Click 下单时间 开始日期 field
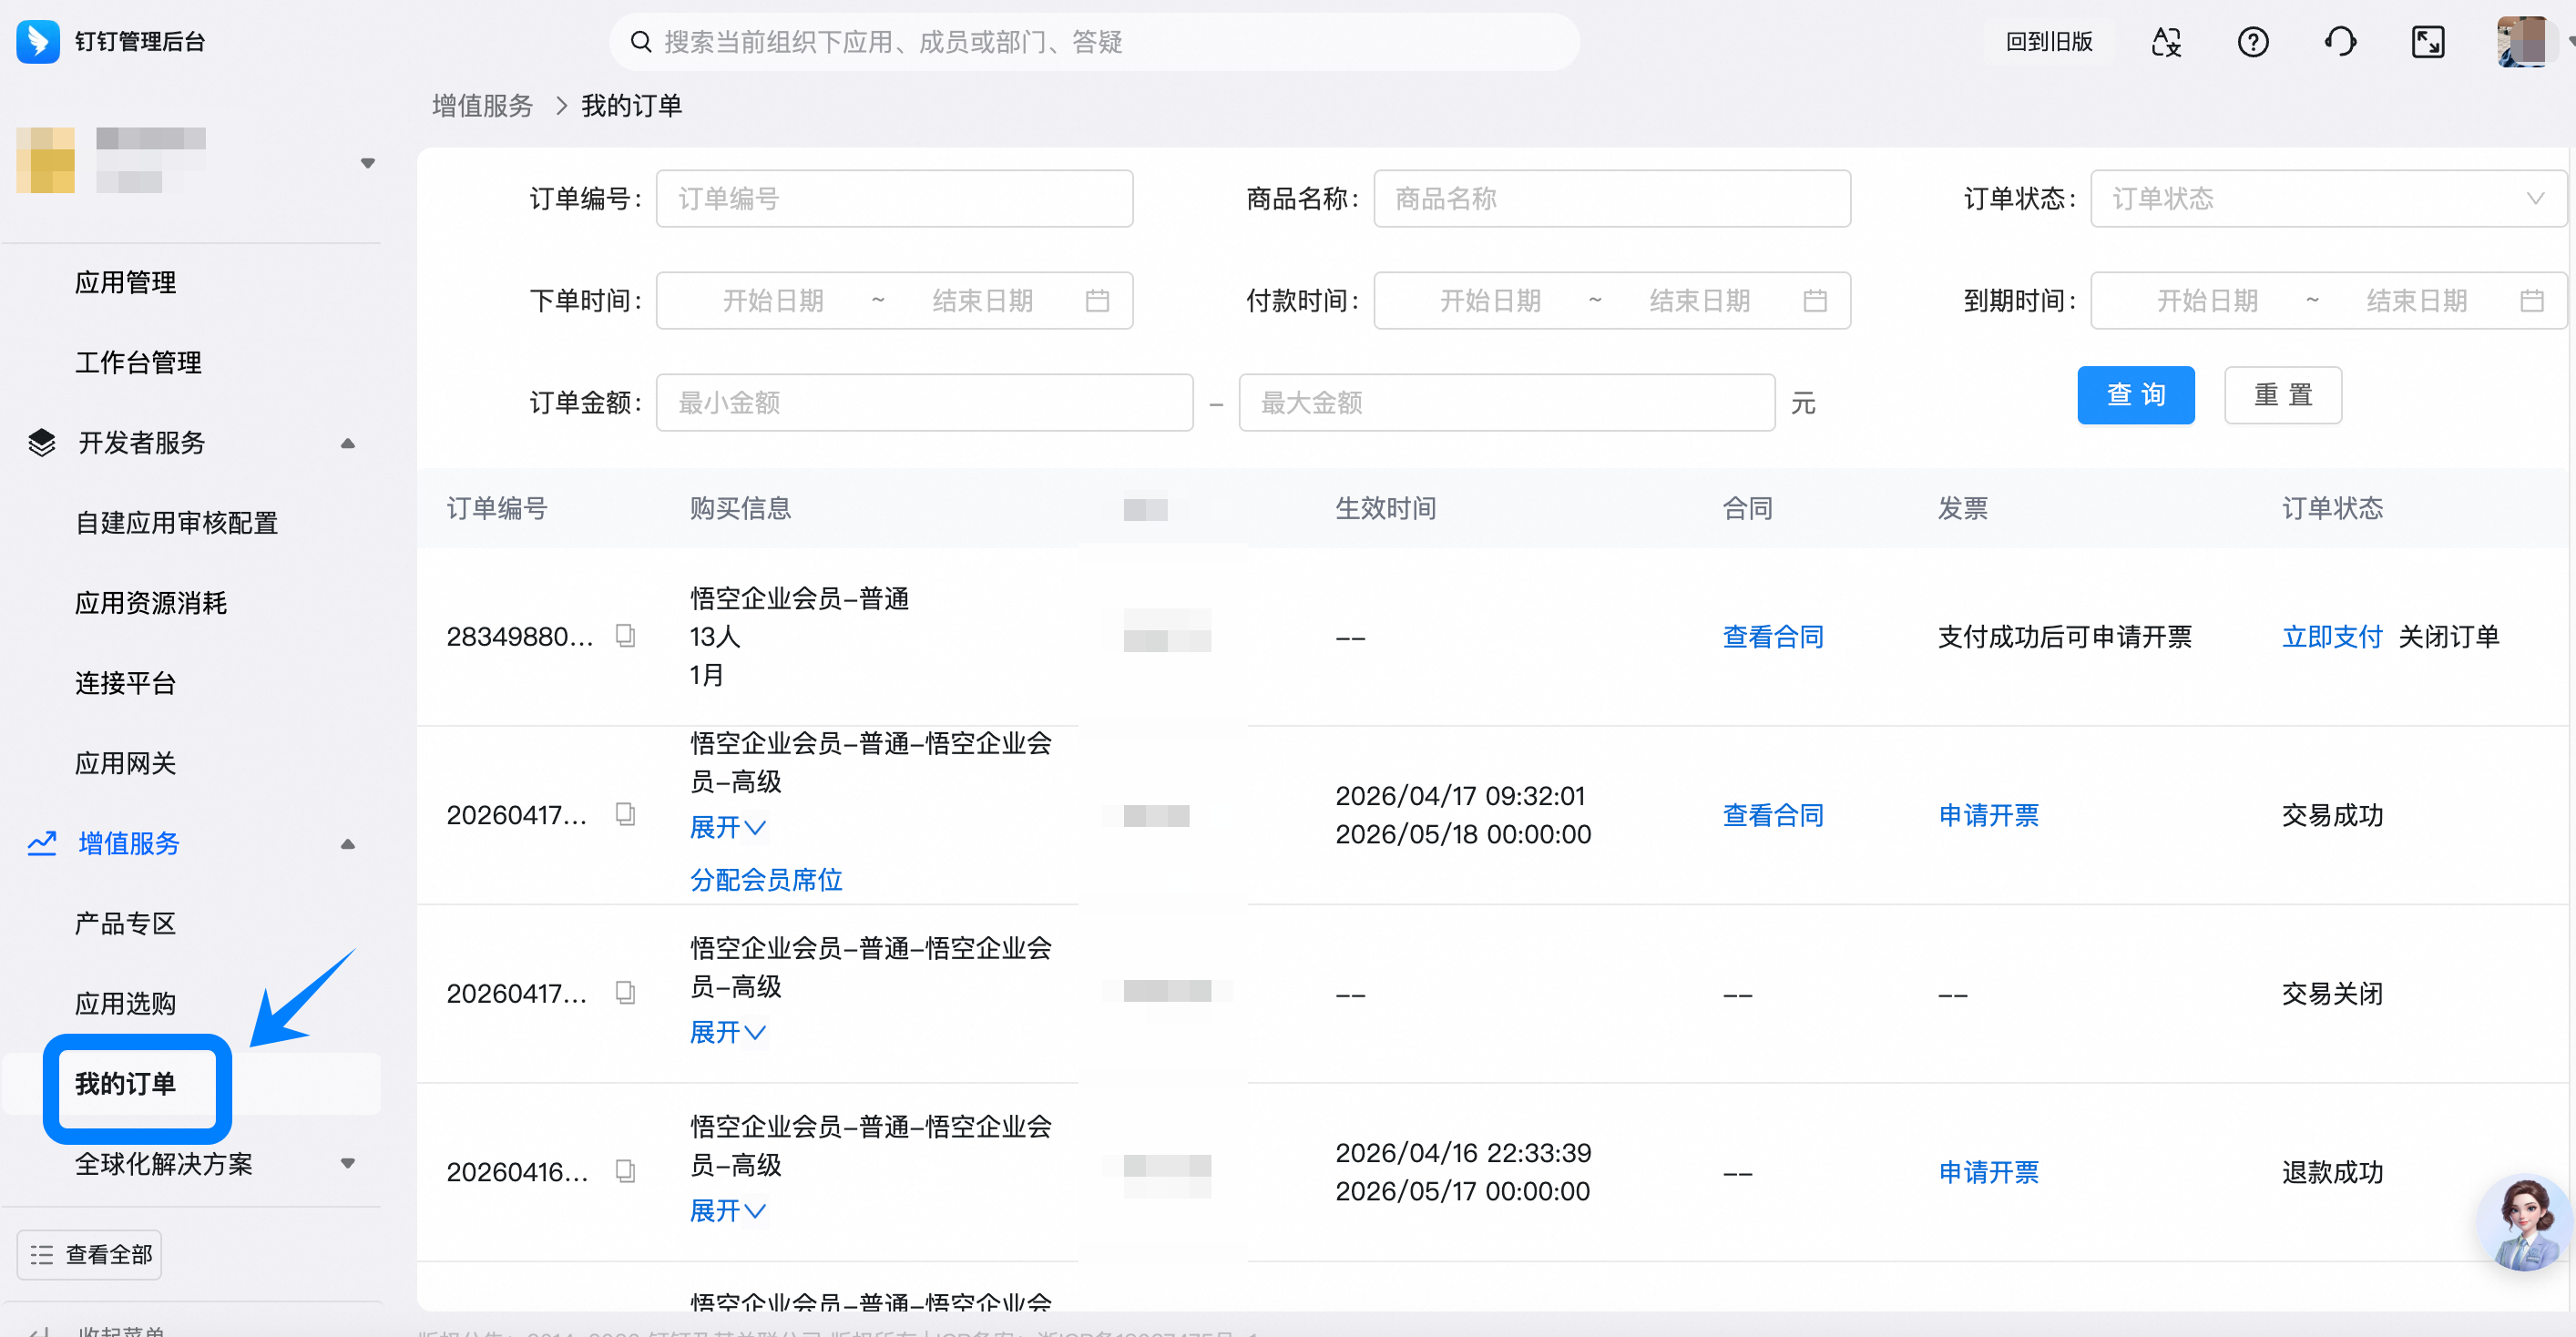Screen dimensions: 2576x1337 773,301
